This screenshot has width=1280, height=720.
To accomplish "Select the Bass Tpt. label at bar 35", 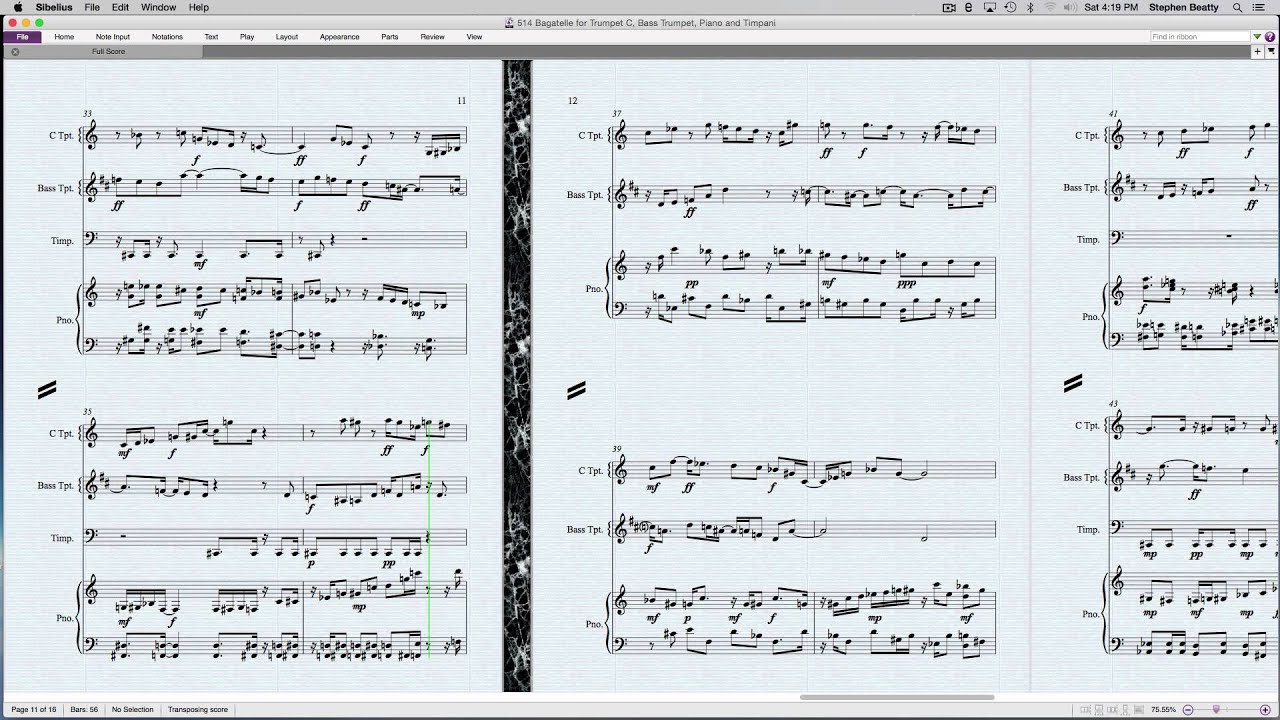I will tap(56, 485).
